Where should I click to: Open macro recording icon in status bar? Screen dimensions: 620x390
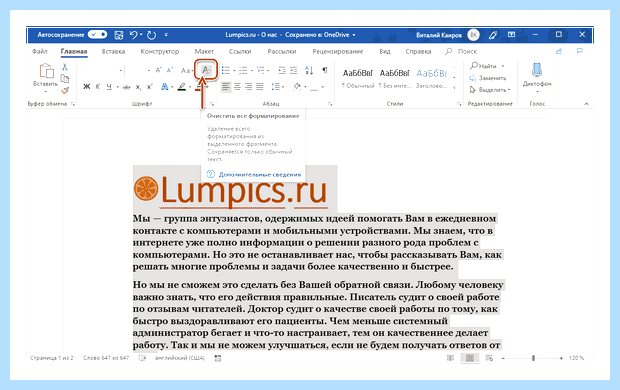(217, 358)
